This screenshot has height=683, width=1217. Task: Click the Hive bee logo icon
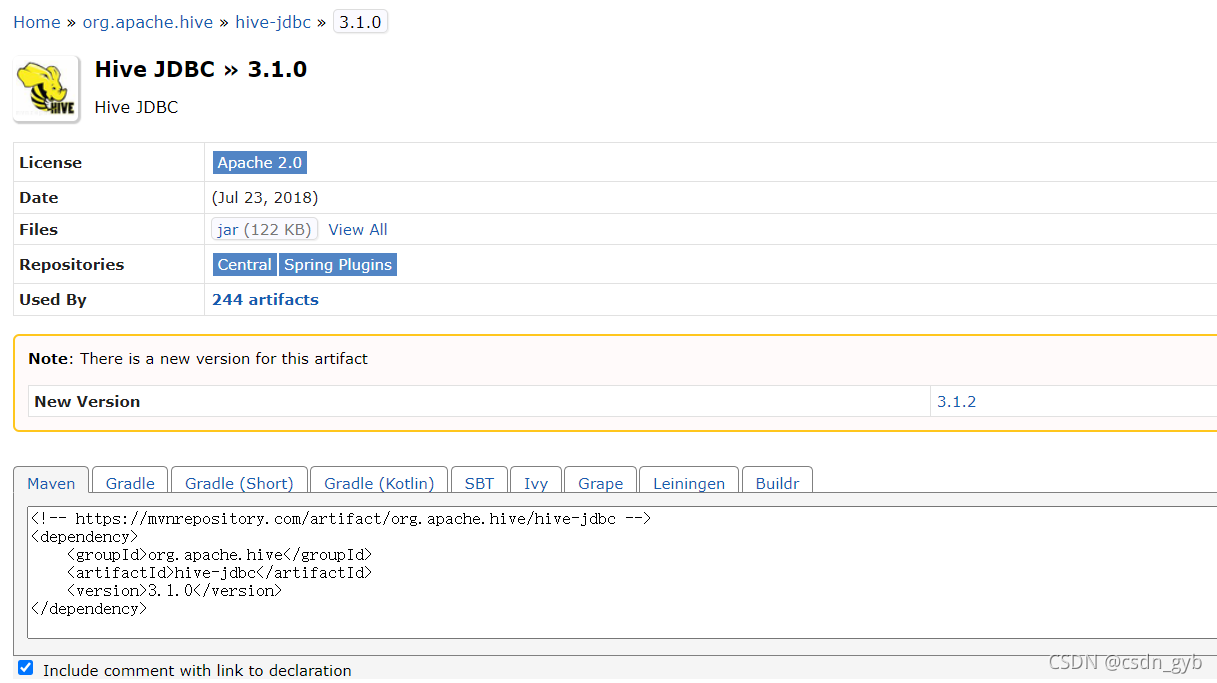(x=46, y=89)
